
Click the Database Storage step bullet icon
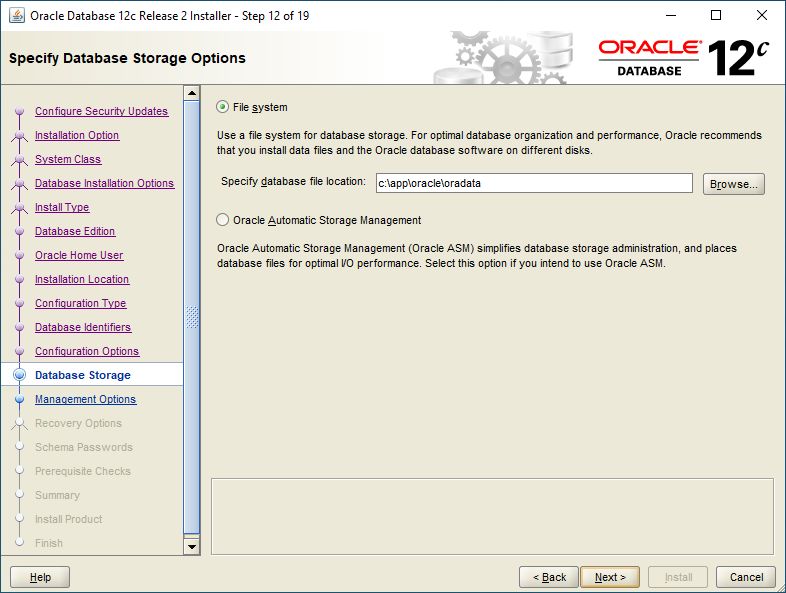[20, 375]
